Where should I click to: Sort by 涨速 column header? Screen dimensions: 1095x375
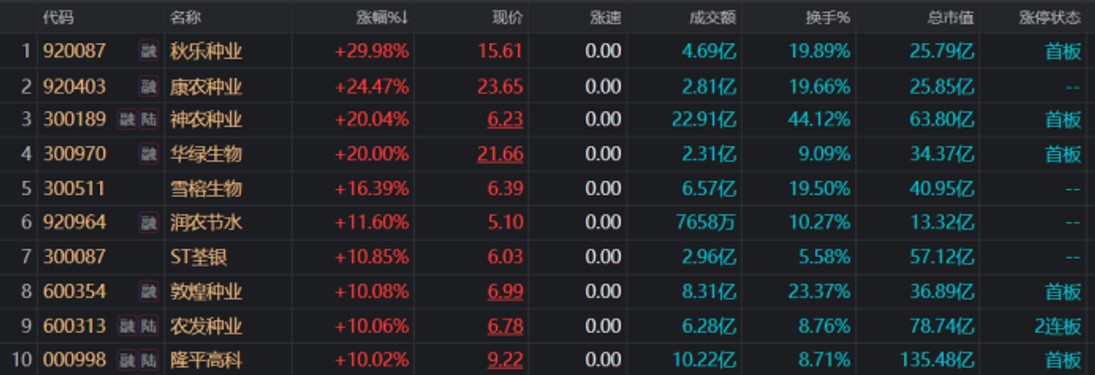click(605, 17)
